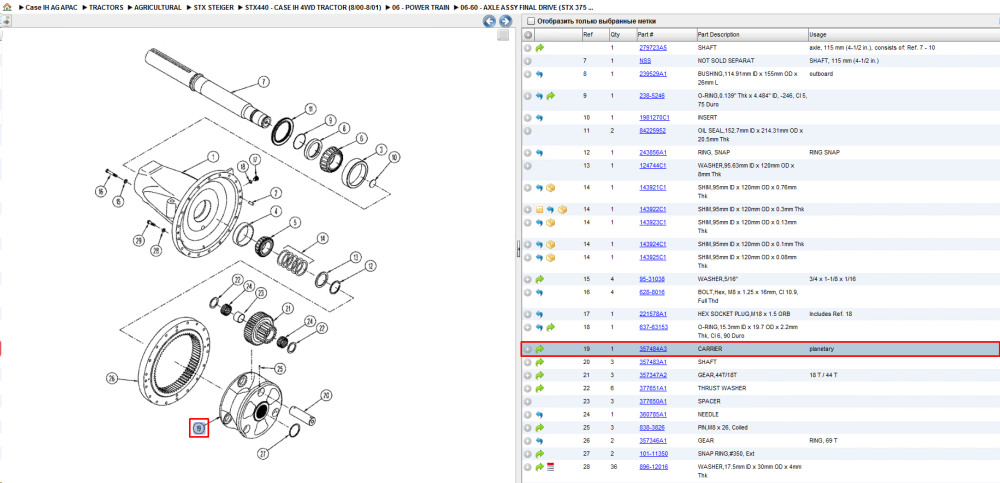Select callout 1 housing in diagram
Viewport: 1000px width, 483px height.
pyautogui.click(x=212, y=156)
